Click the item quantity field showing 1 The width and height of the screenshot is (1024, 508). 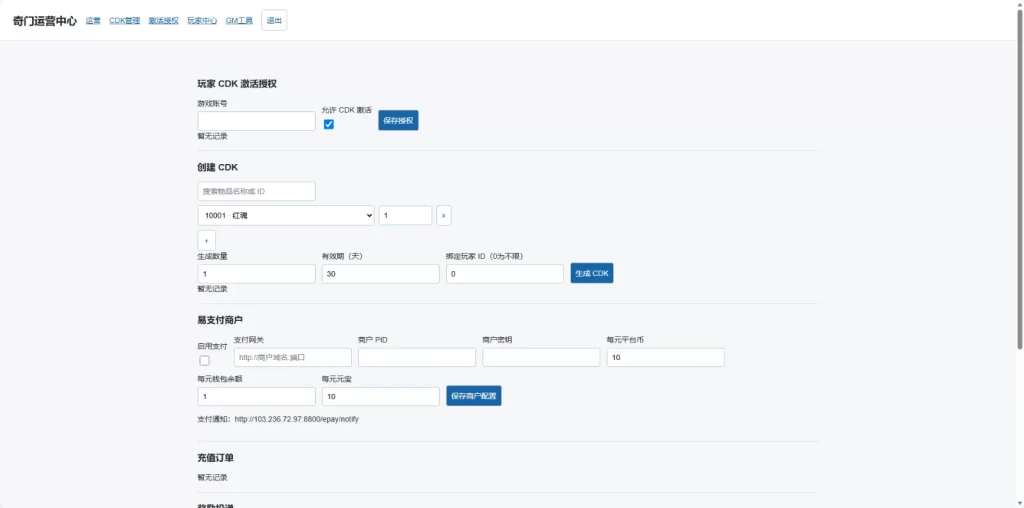(406, 215)
